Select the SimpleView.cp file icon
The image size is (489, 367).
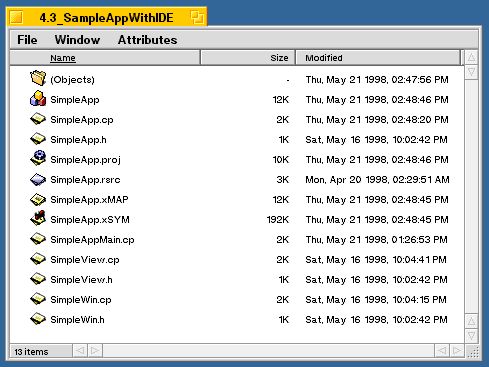click(x=38, y=259)
